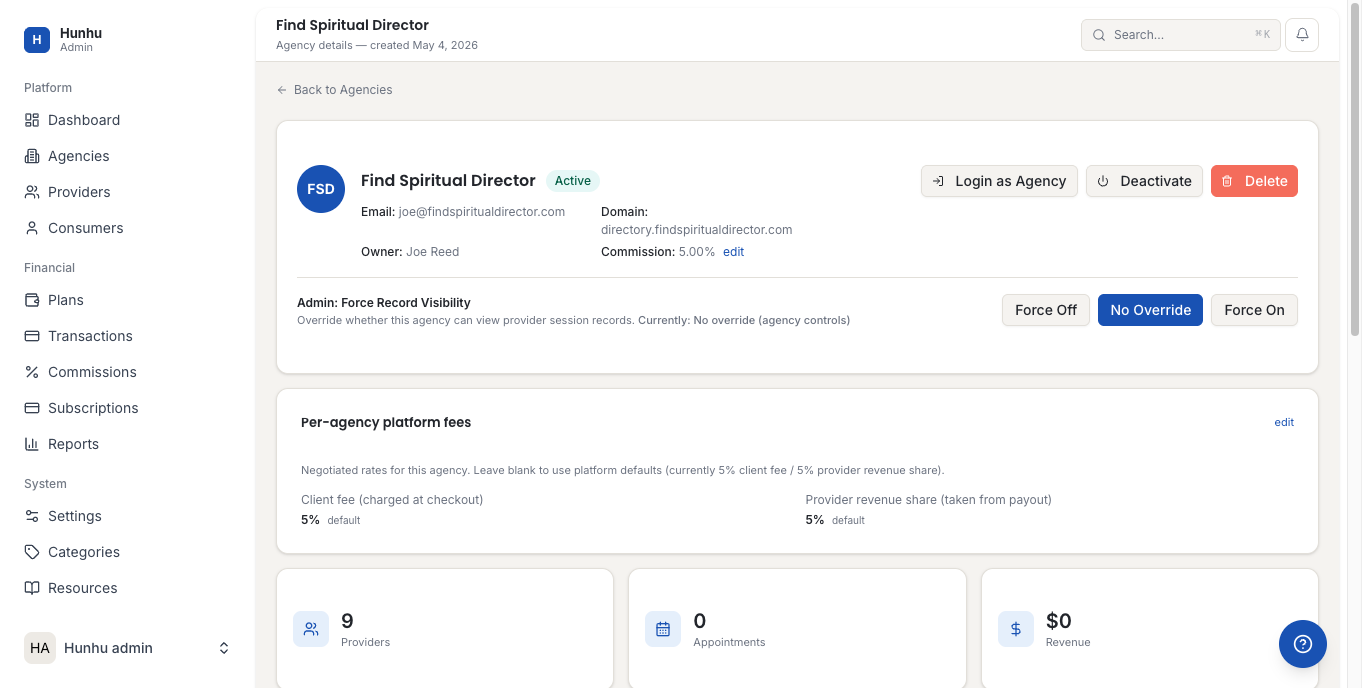The width and height of the screenshot is (1362, 688).
Task: Click the Active status badge
Action: [x=573, y=181]
